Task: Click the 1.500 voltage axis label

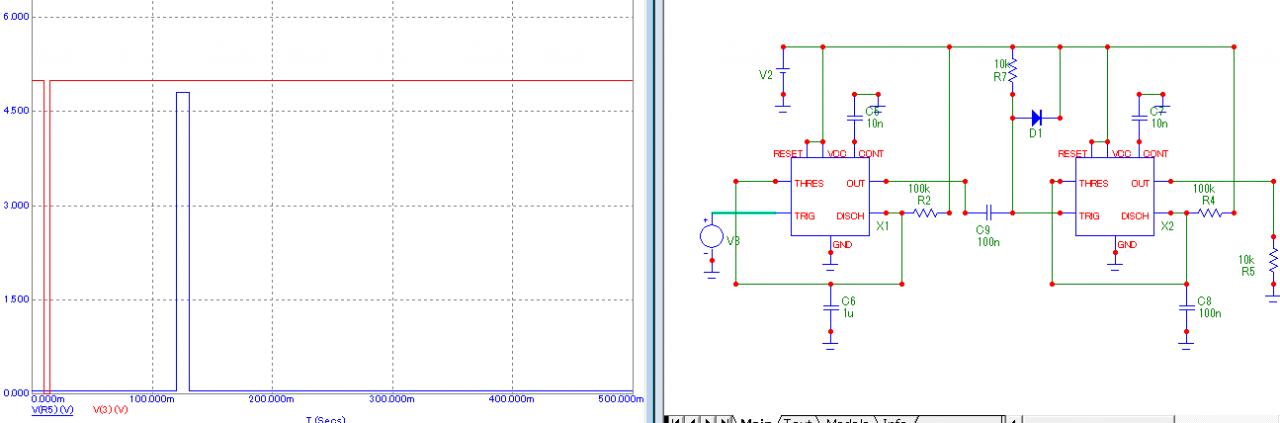Action: coord(15,299)
